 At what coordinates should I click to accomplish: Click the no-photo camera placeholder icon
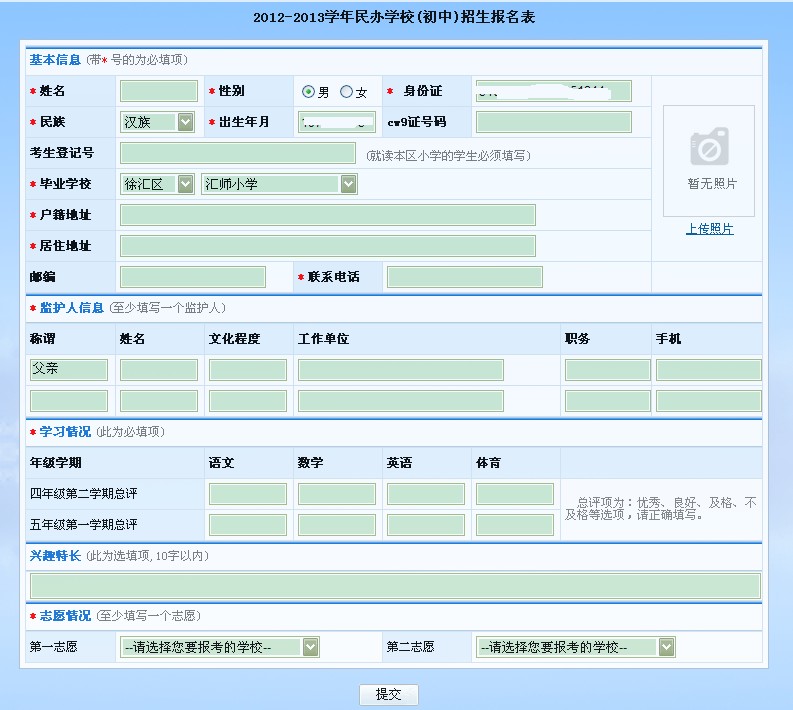pos(709,149)
